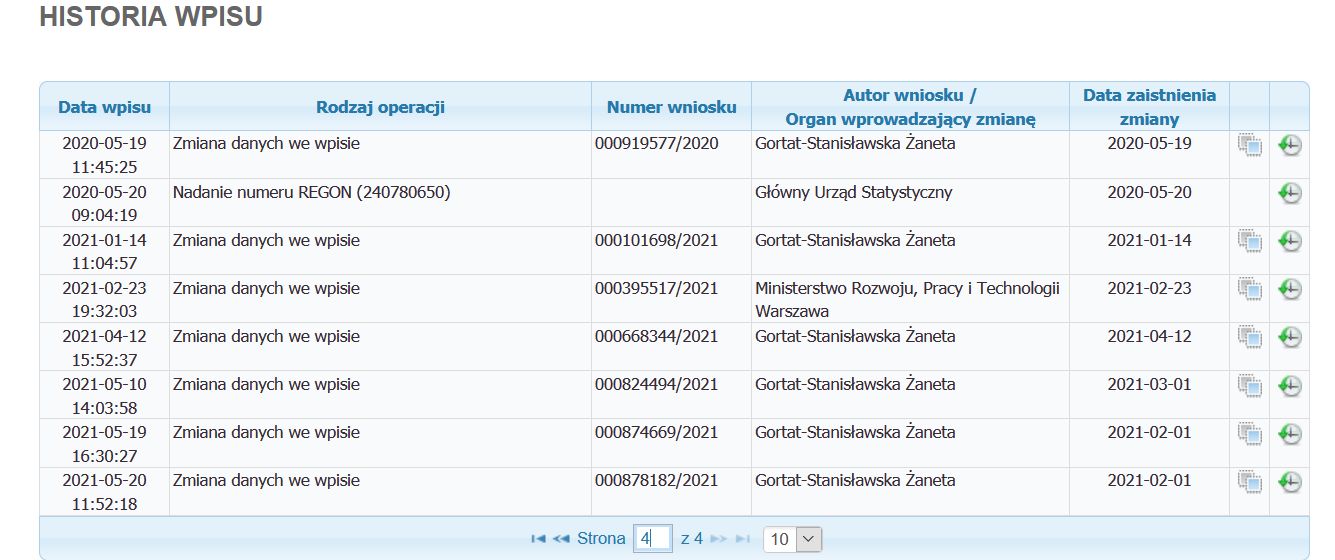Select the Główny Urząd Statystyczny cell
1335x560 pixels.
853,192
